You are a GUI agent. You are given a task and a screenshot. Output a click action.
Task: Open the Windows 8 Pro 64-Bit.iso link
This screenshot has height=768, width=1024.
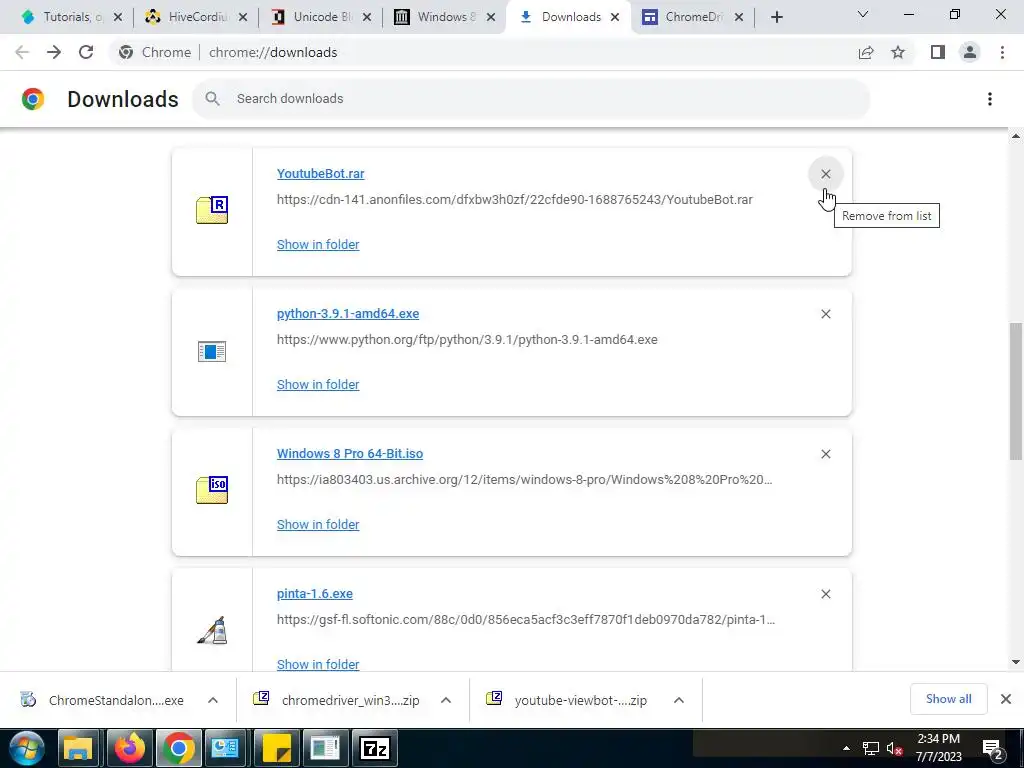(350, 453)
